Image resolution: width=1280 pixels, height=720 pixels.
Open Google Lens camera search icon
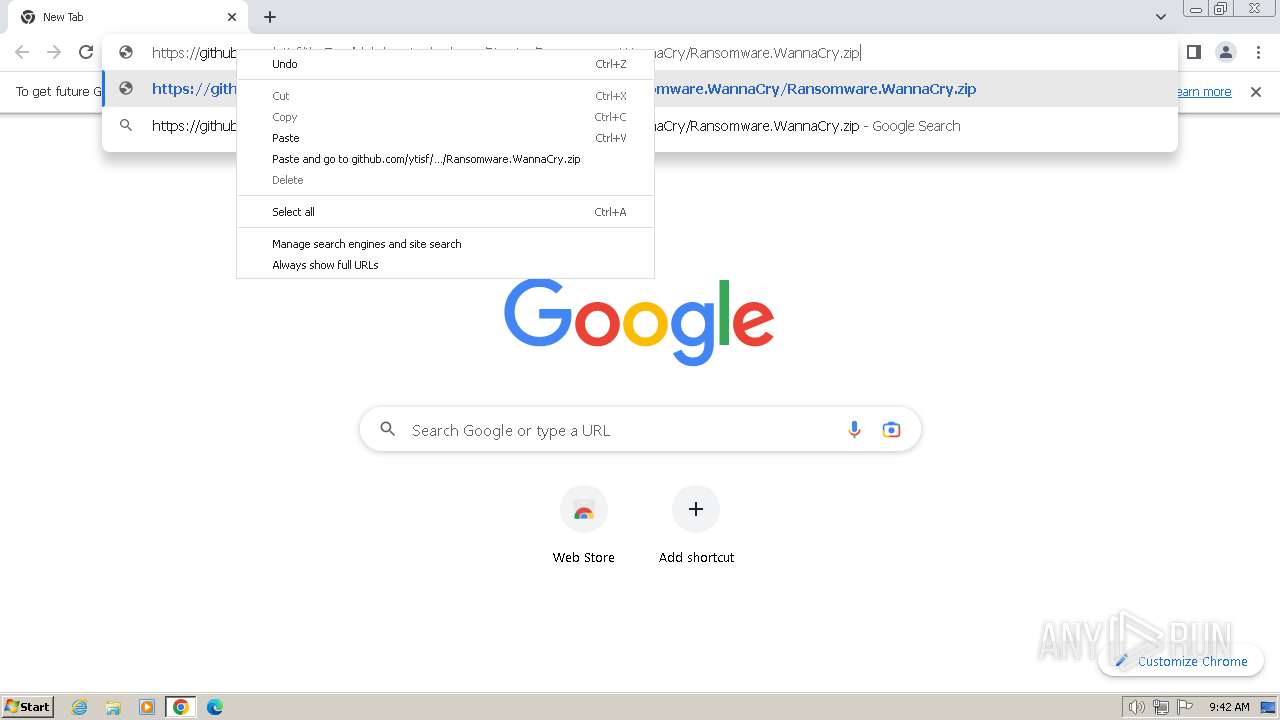pos(891,430)
